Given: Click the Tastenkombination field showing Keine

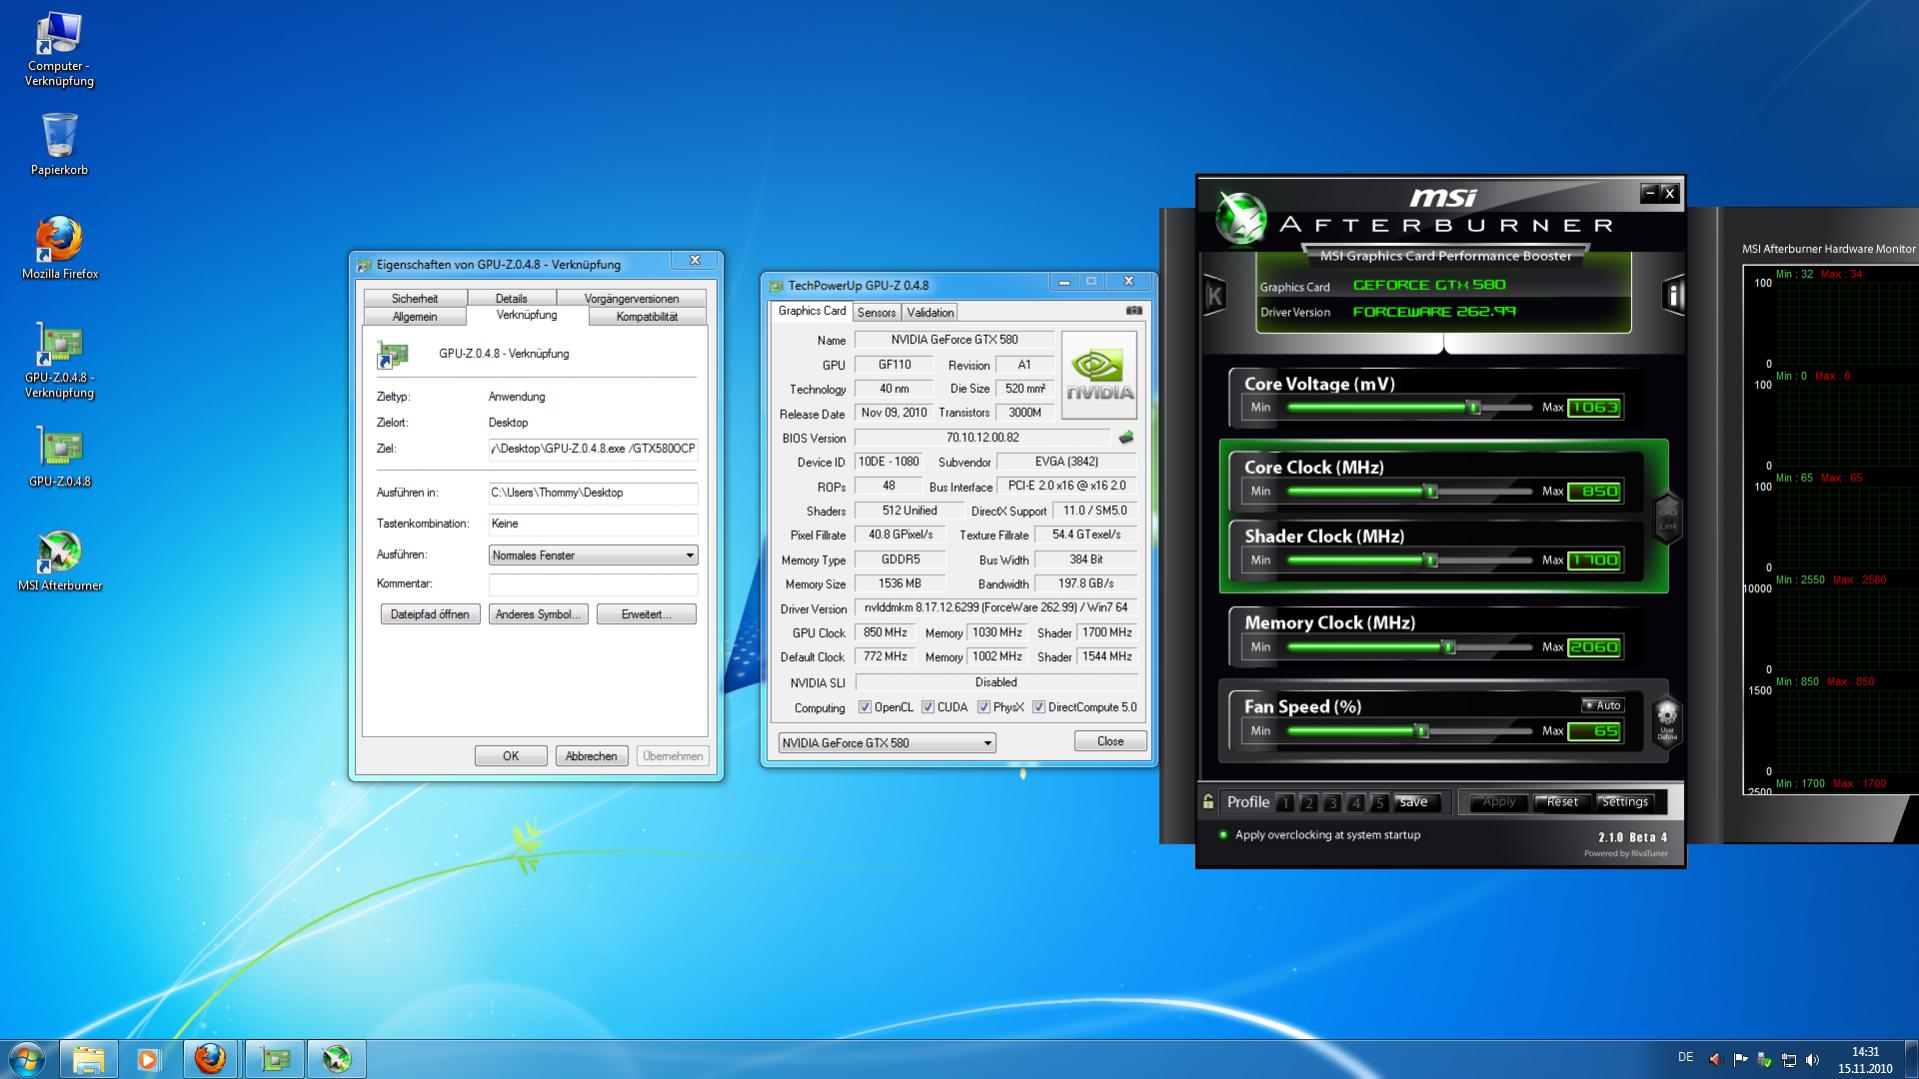Looking at the screenshot, I should tap(593, 524).
